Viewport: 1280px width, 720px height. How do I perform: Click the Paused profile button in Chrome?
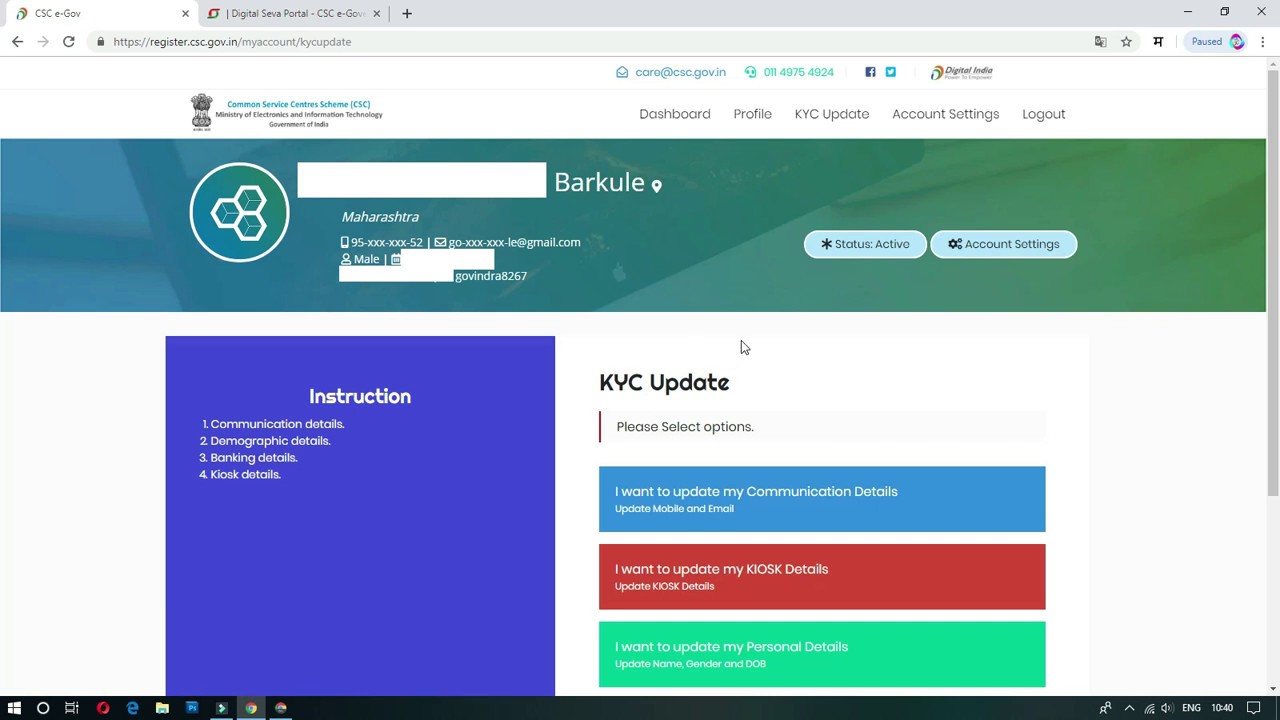coord(1216,42)
